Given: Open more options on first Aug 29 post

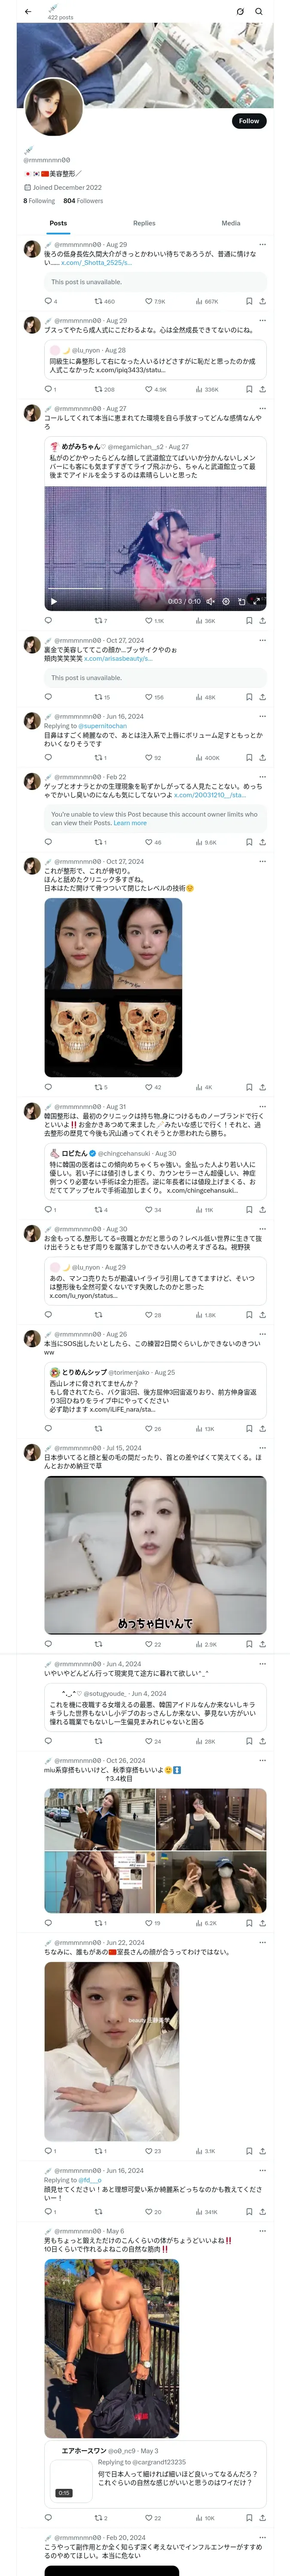Looking at the screenshot, I should (262, 244).
